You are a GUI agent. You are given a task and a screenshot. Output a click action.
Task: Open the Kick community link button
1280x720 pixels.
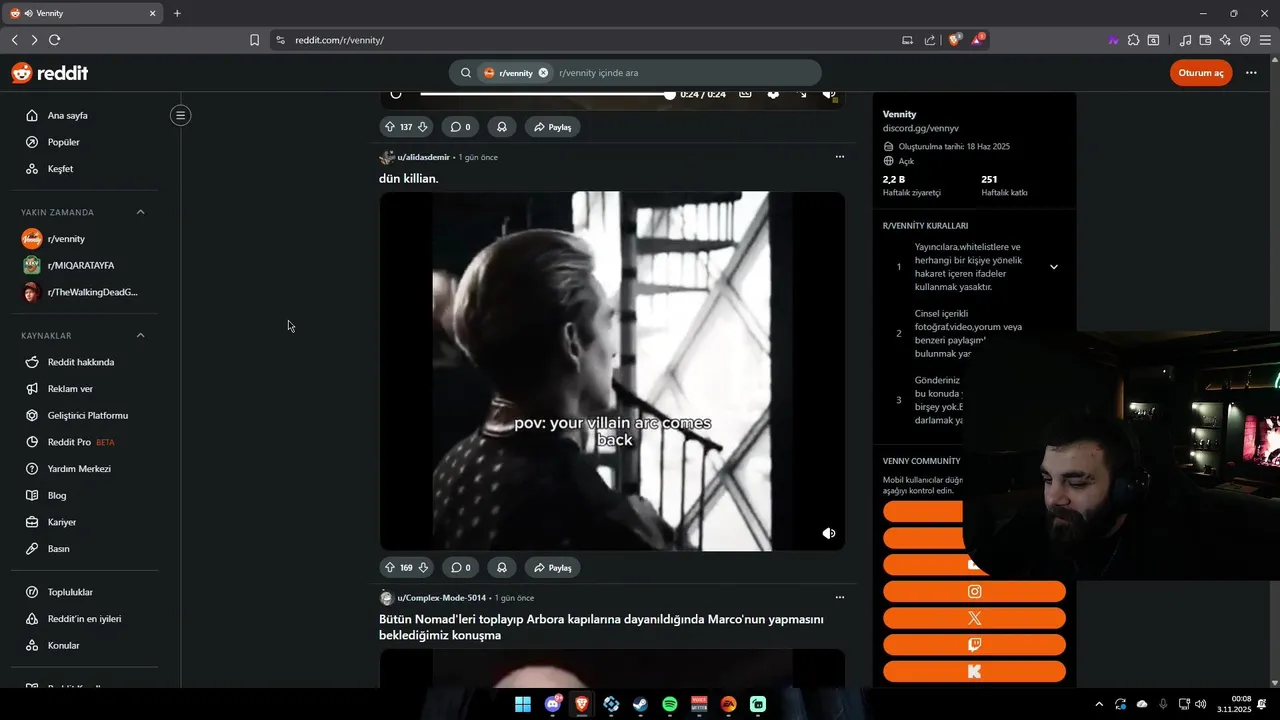[974, 672]
